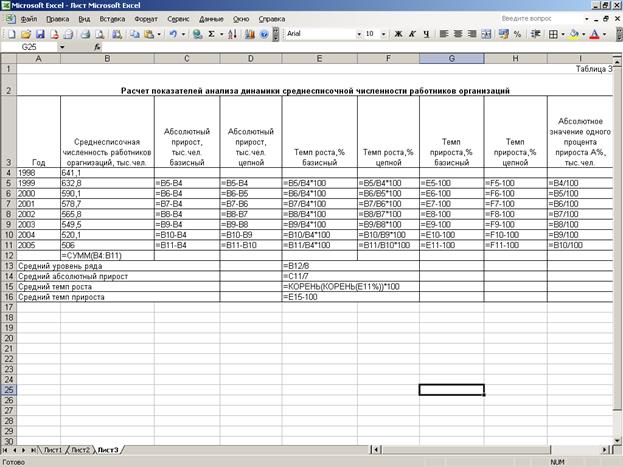Apply the Font Color red A icon
The image size is (623, 467).
pos(594,34)
